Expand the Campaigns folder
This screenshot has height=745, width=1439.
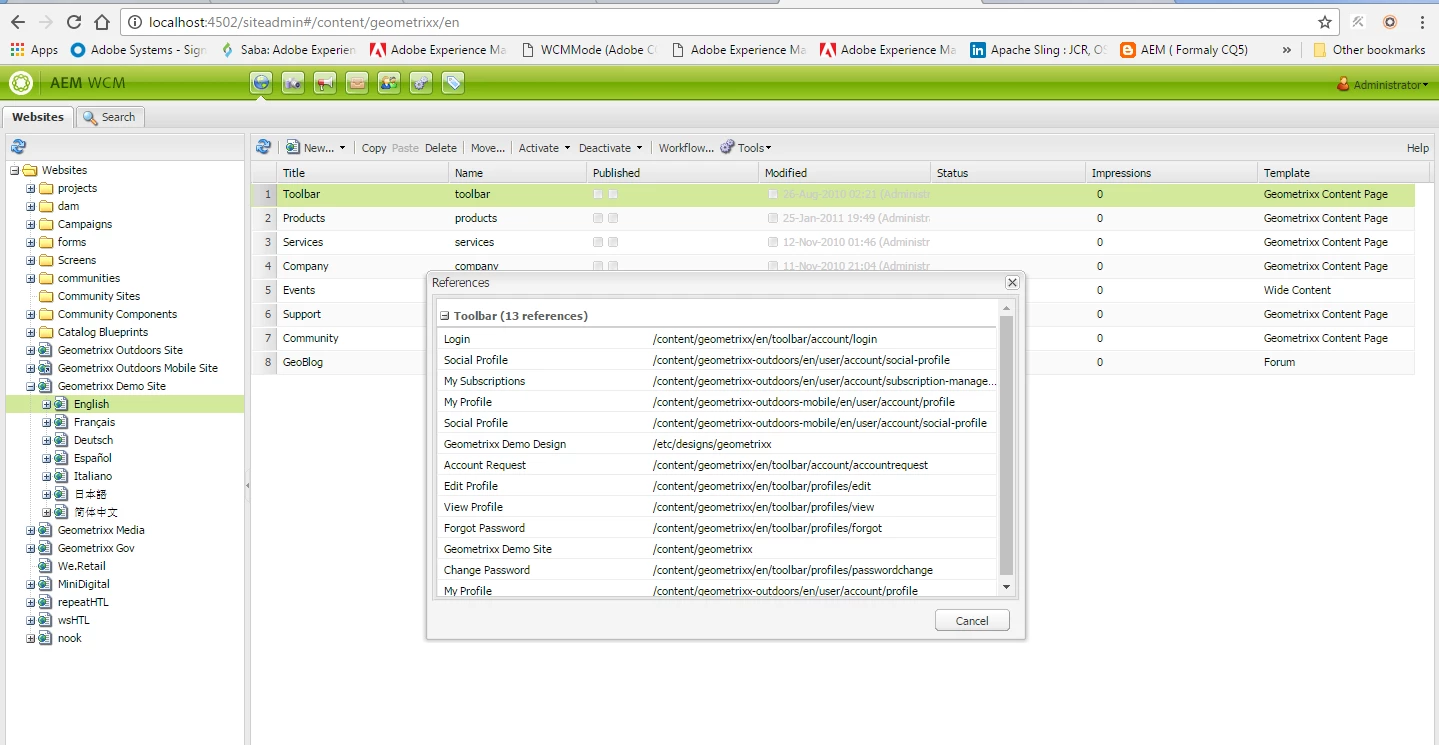click(31, 224)
